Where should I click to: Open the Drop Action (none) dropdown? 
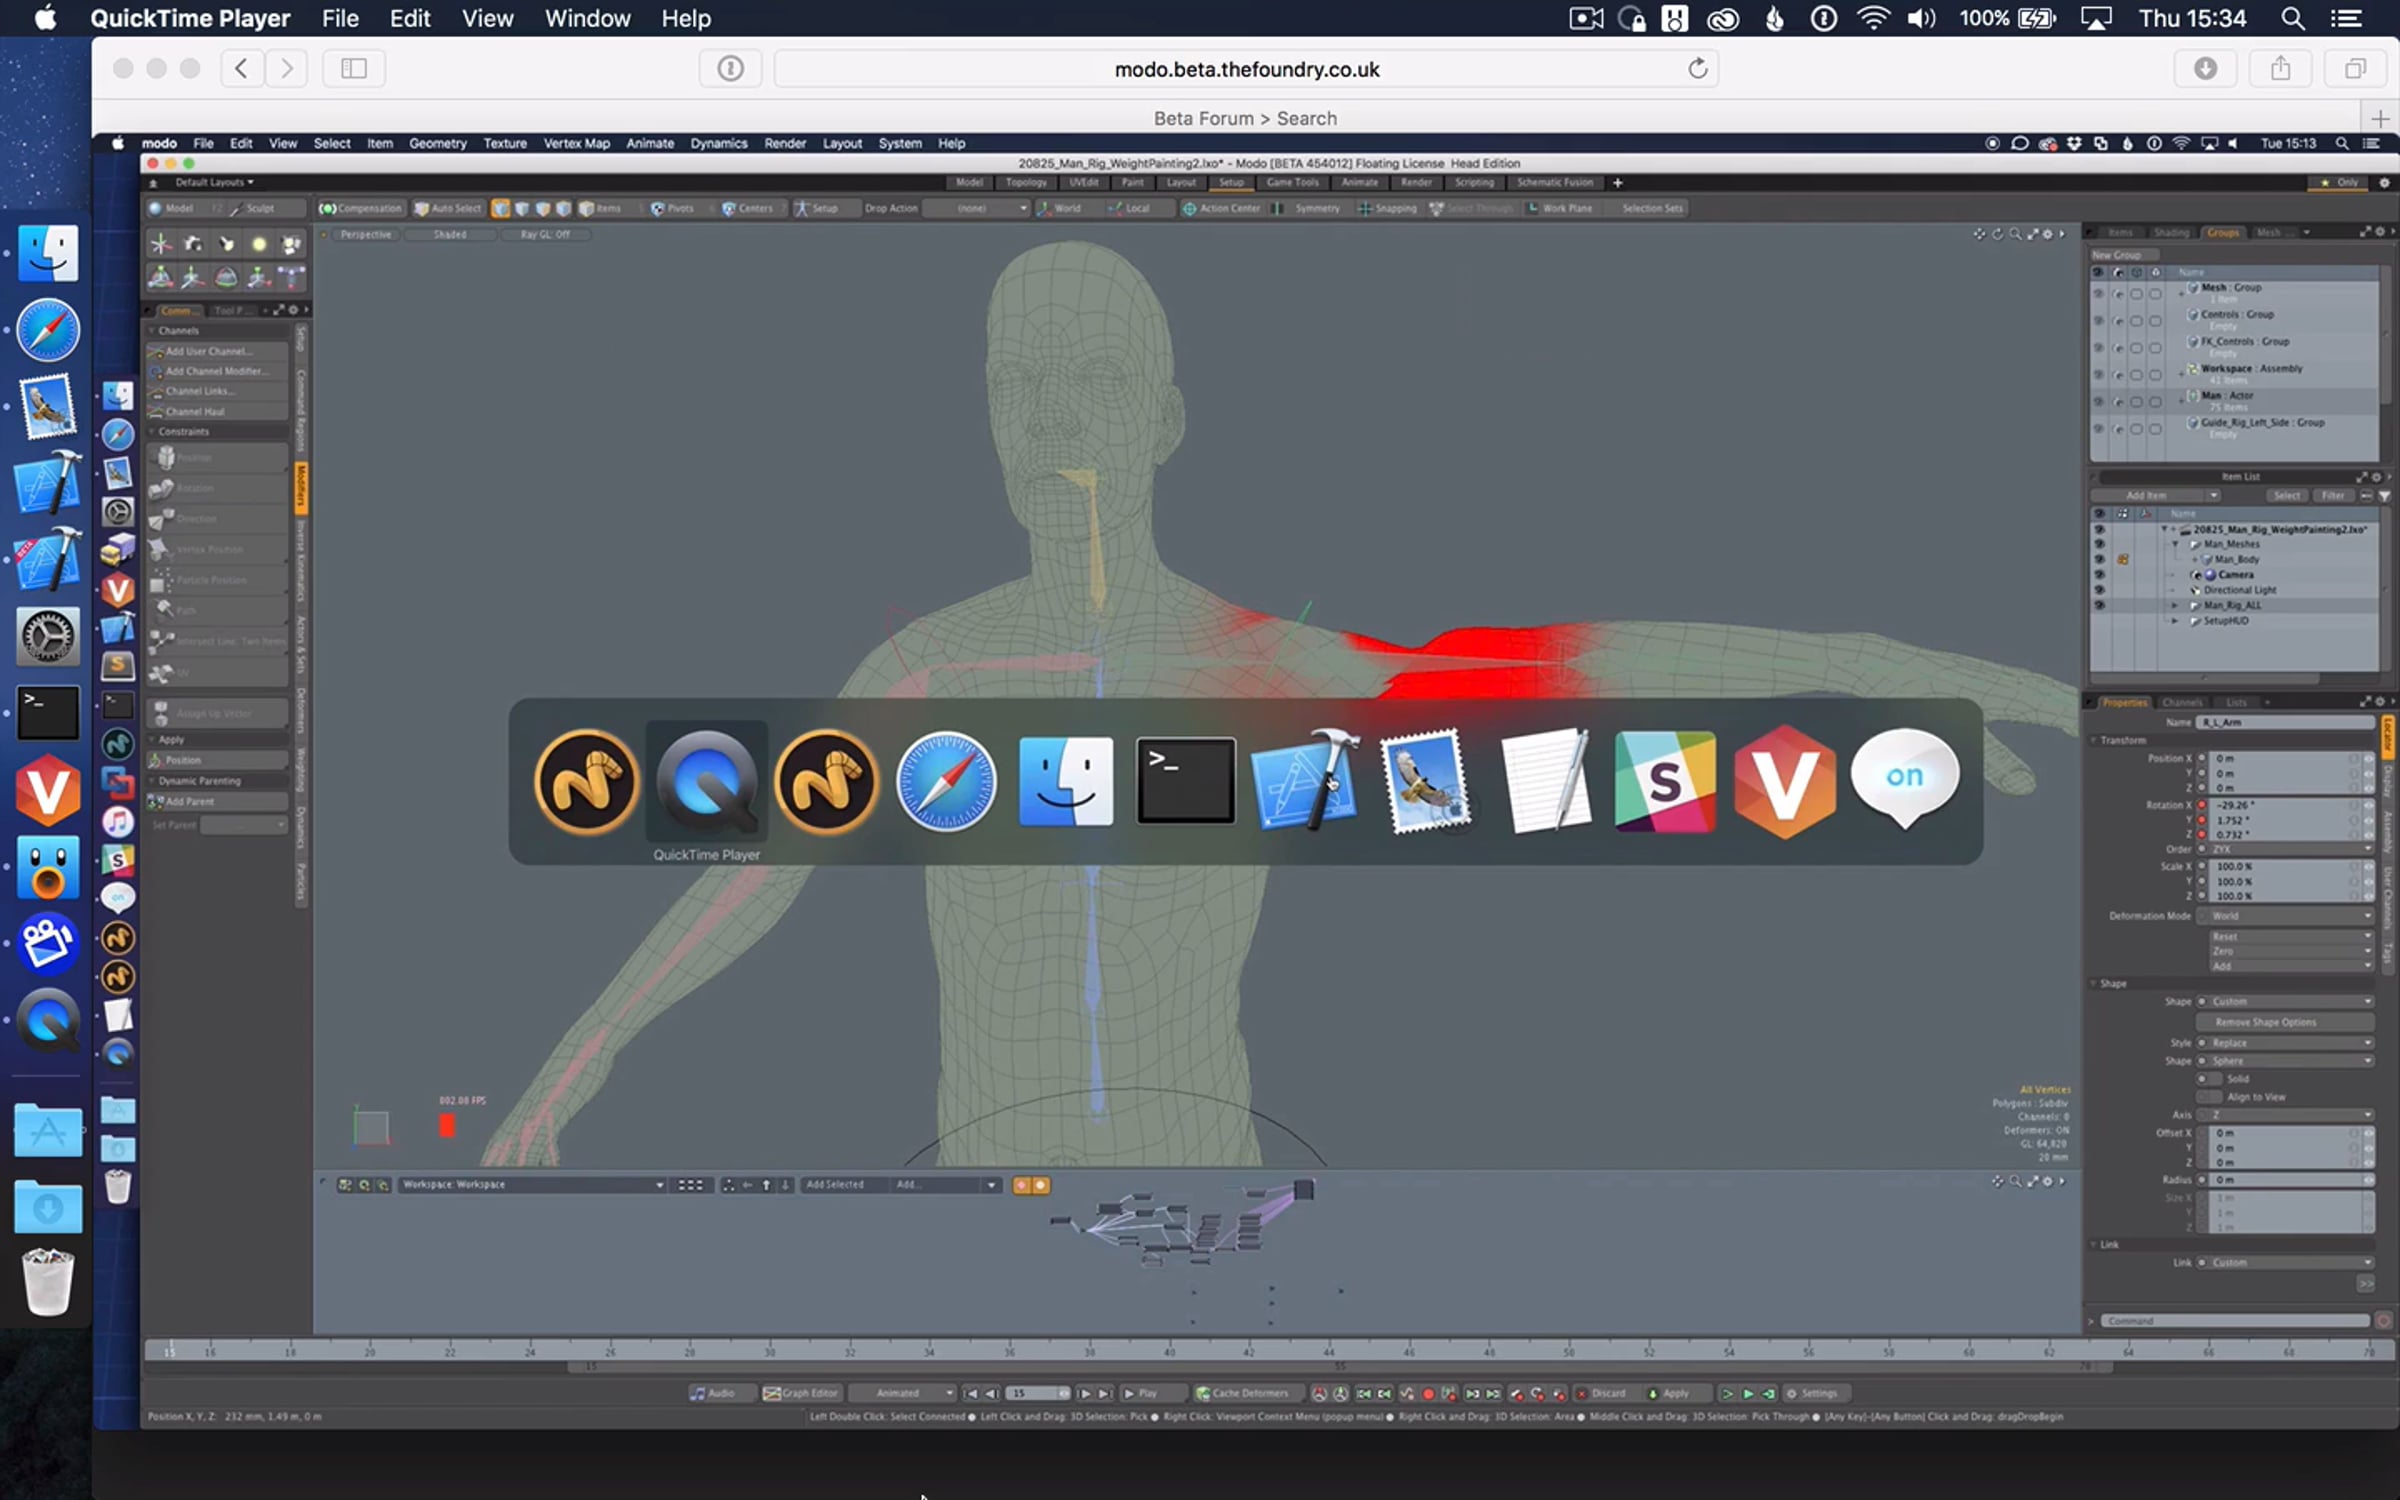coord(977,209)
